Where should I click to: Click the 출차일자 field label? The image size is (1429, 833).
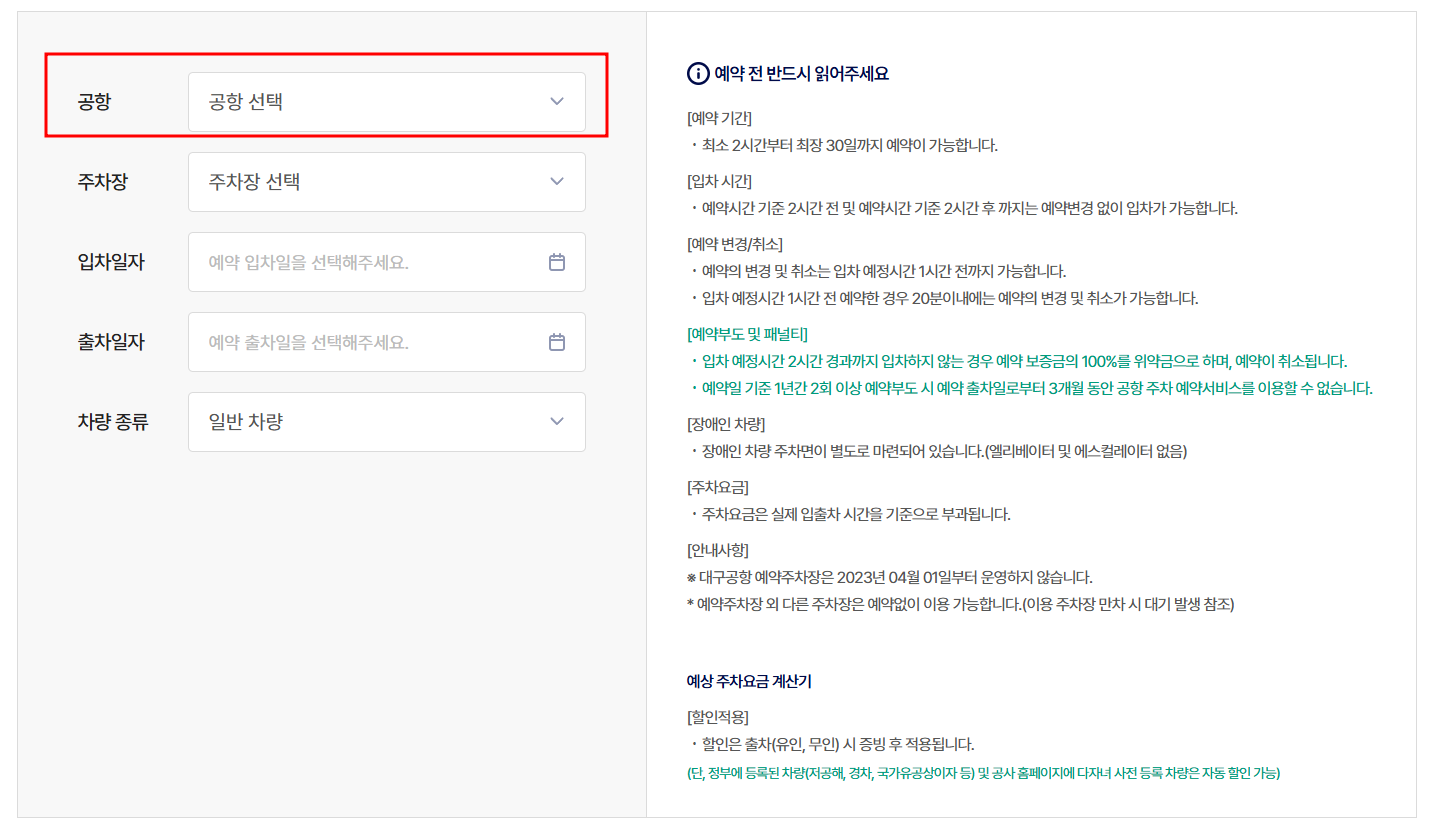point(111,342)
